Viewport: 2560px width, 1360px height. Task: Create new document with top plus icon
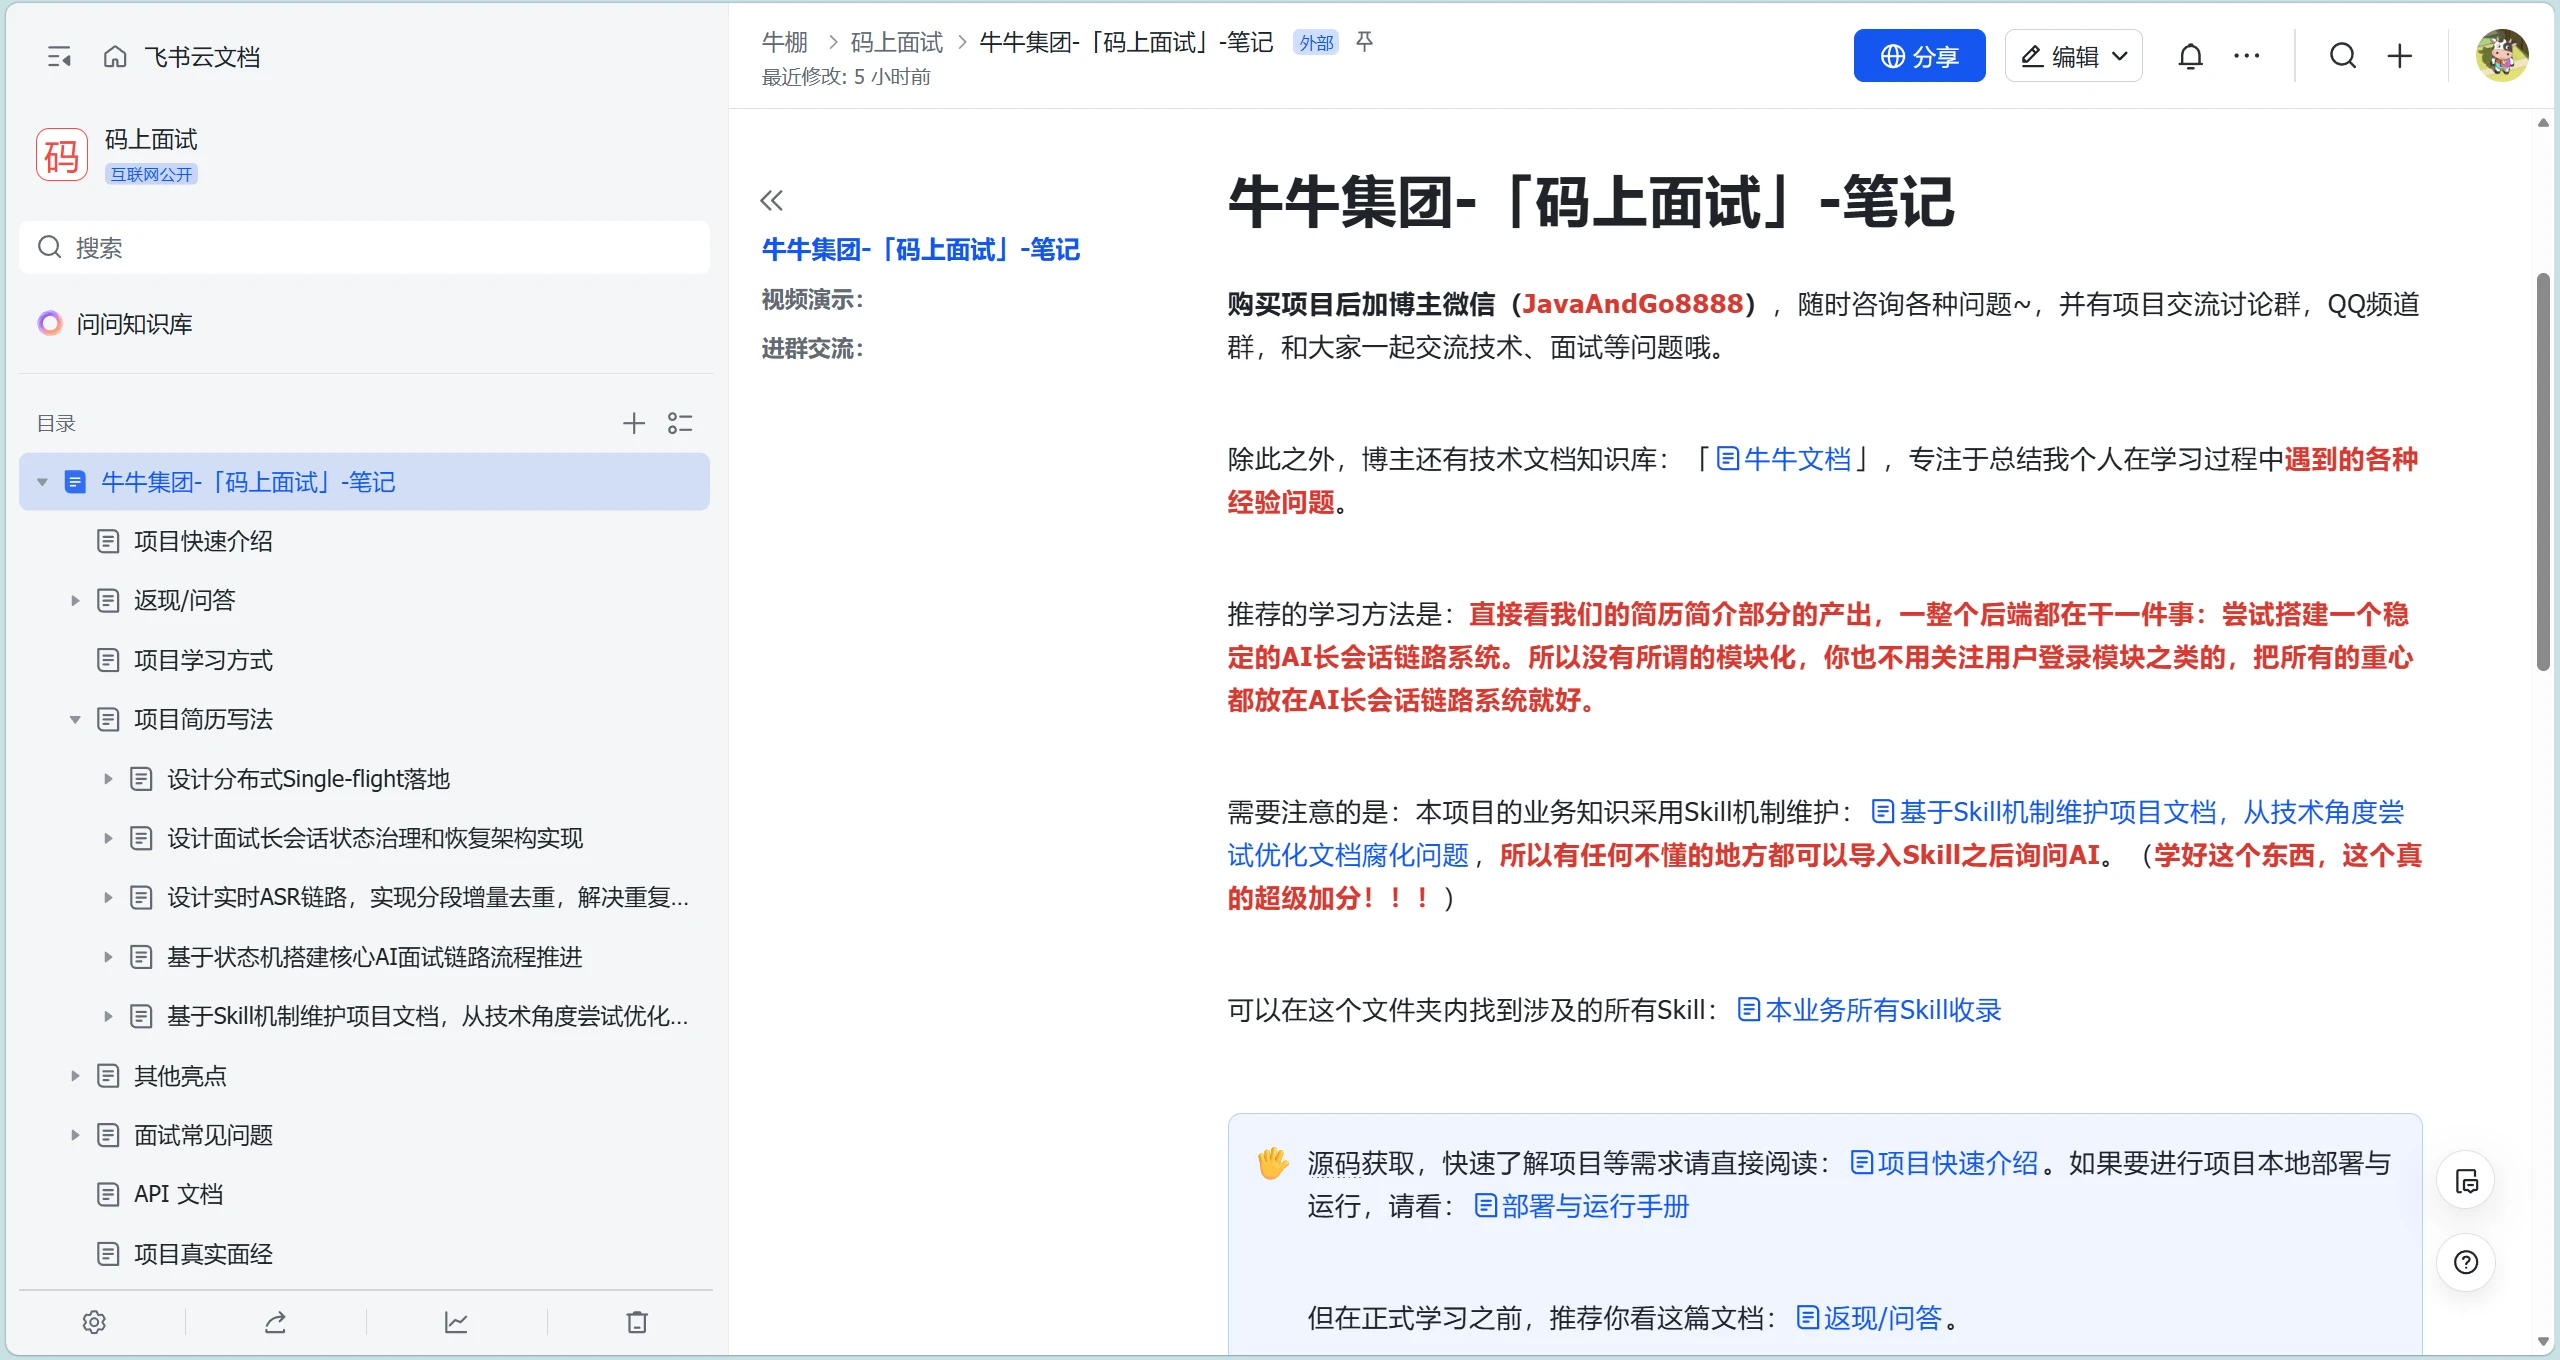tap(2400, 56)
